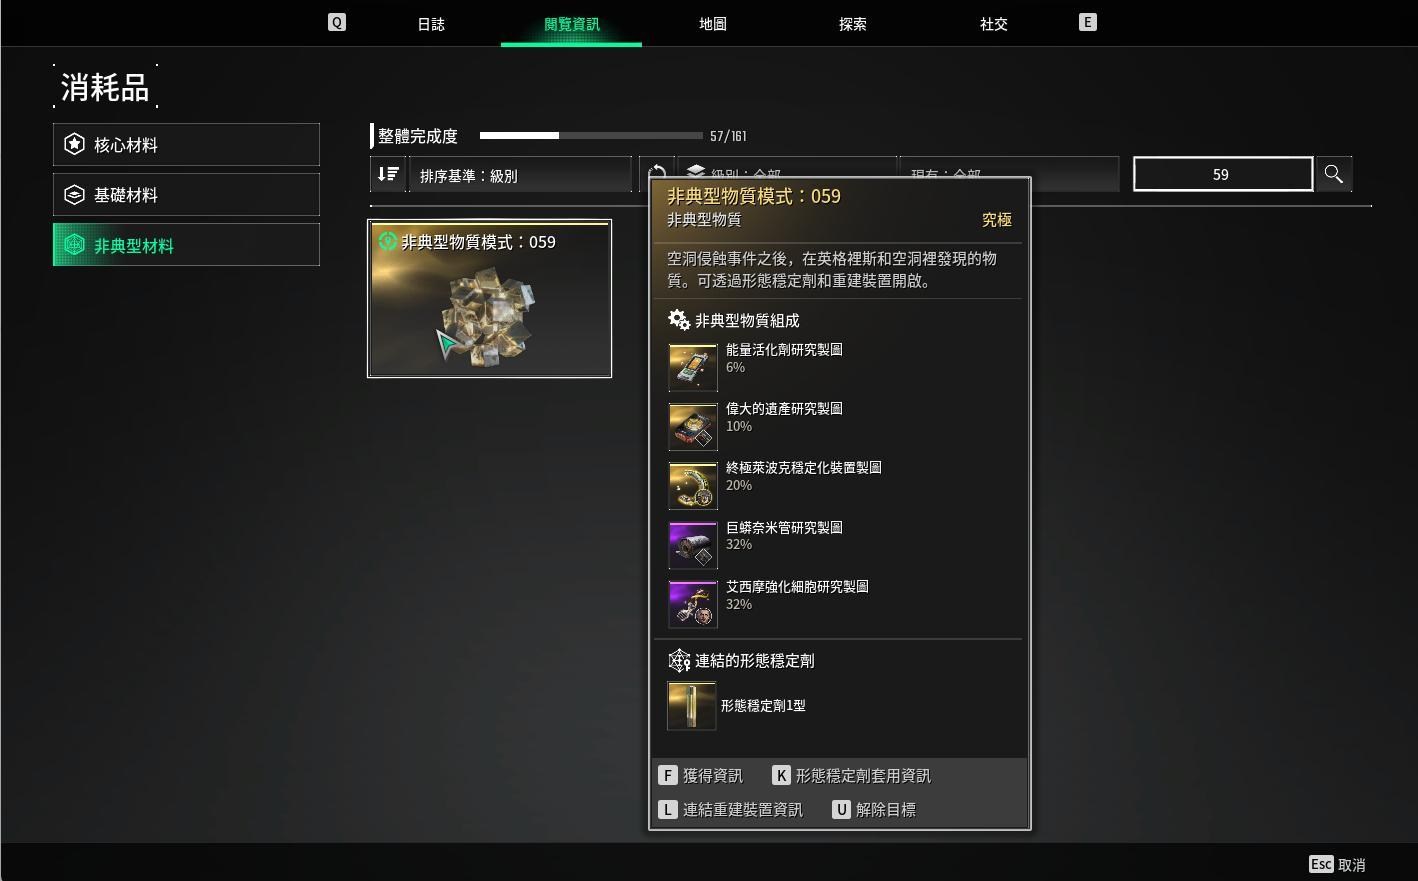This screenshot has width=1418, height=881.
Task: Click the search field containing 59
Action: coord(1222,174)
